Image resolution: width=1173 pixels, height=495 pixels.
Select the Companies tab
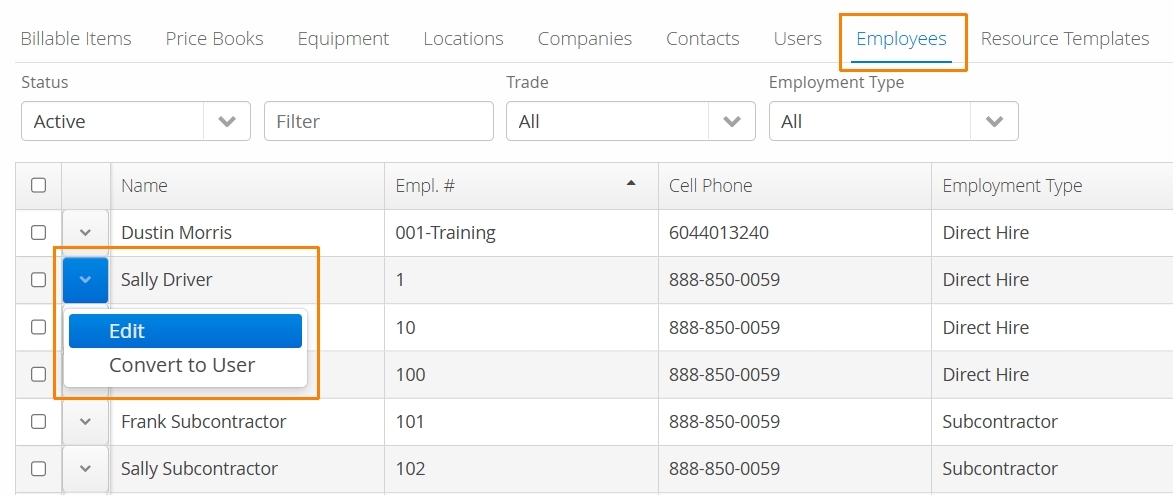584,39
